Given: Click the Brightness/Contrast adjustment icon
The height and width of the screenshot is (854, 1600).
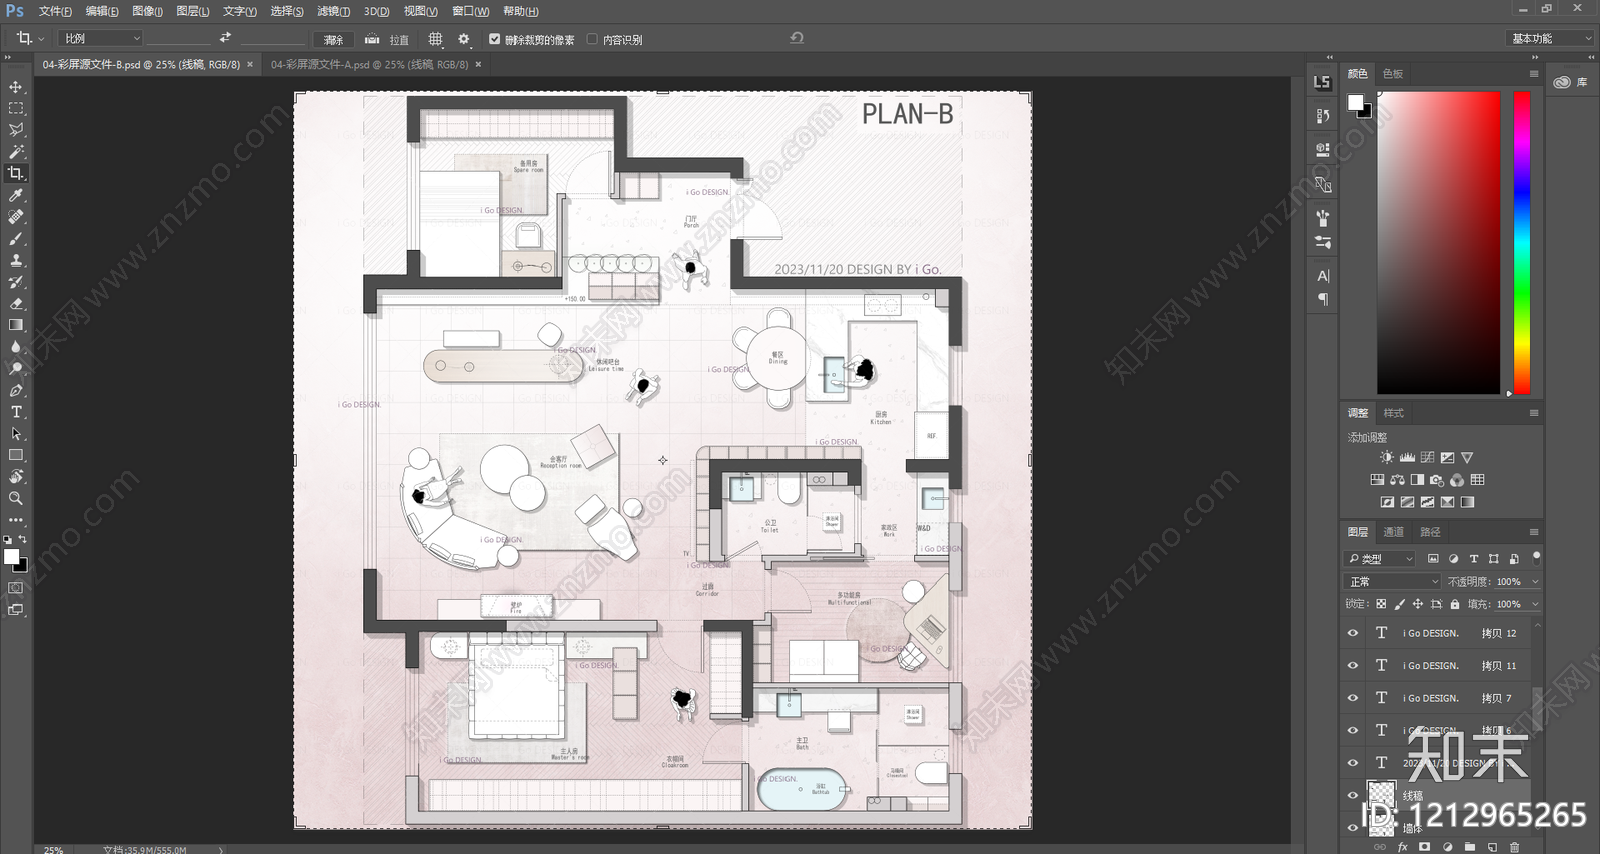Looking at the screenshot, I should (1387, 458).
